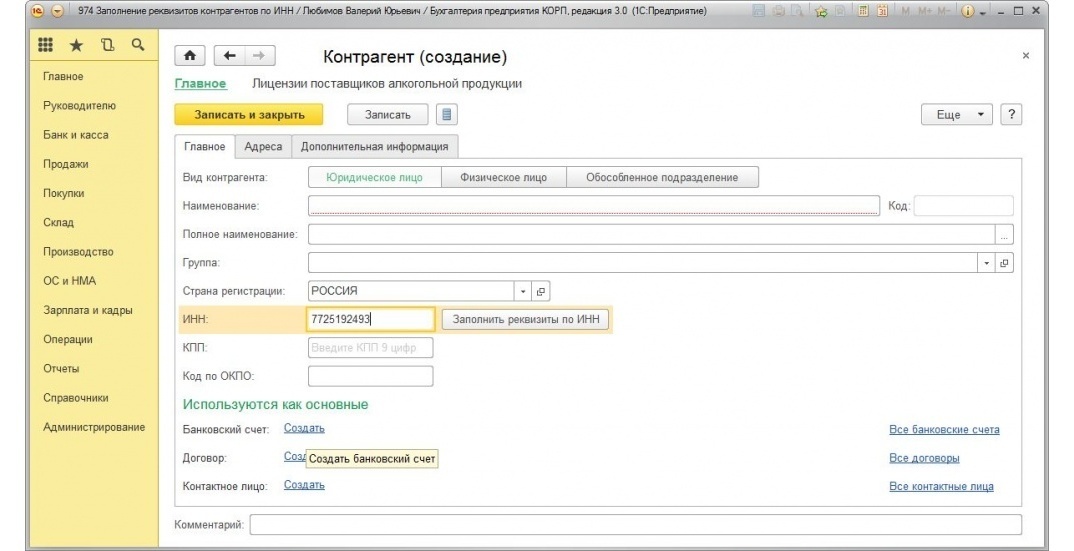Expand the Группа dropdown arrow
This screenshot has height=551, width=1074.
pyautogui.click(x=987, y=263)
